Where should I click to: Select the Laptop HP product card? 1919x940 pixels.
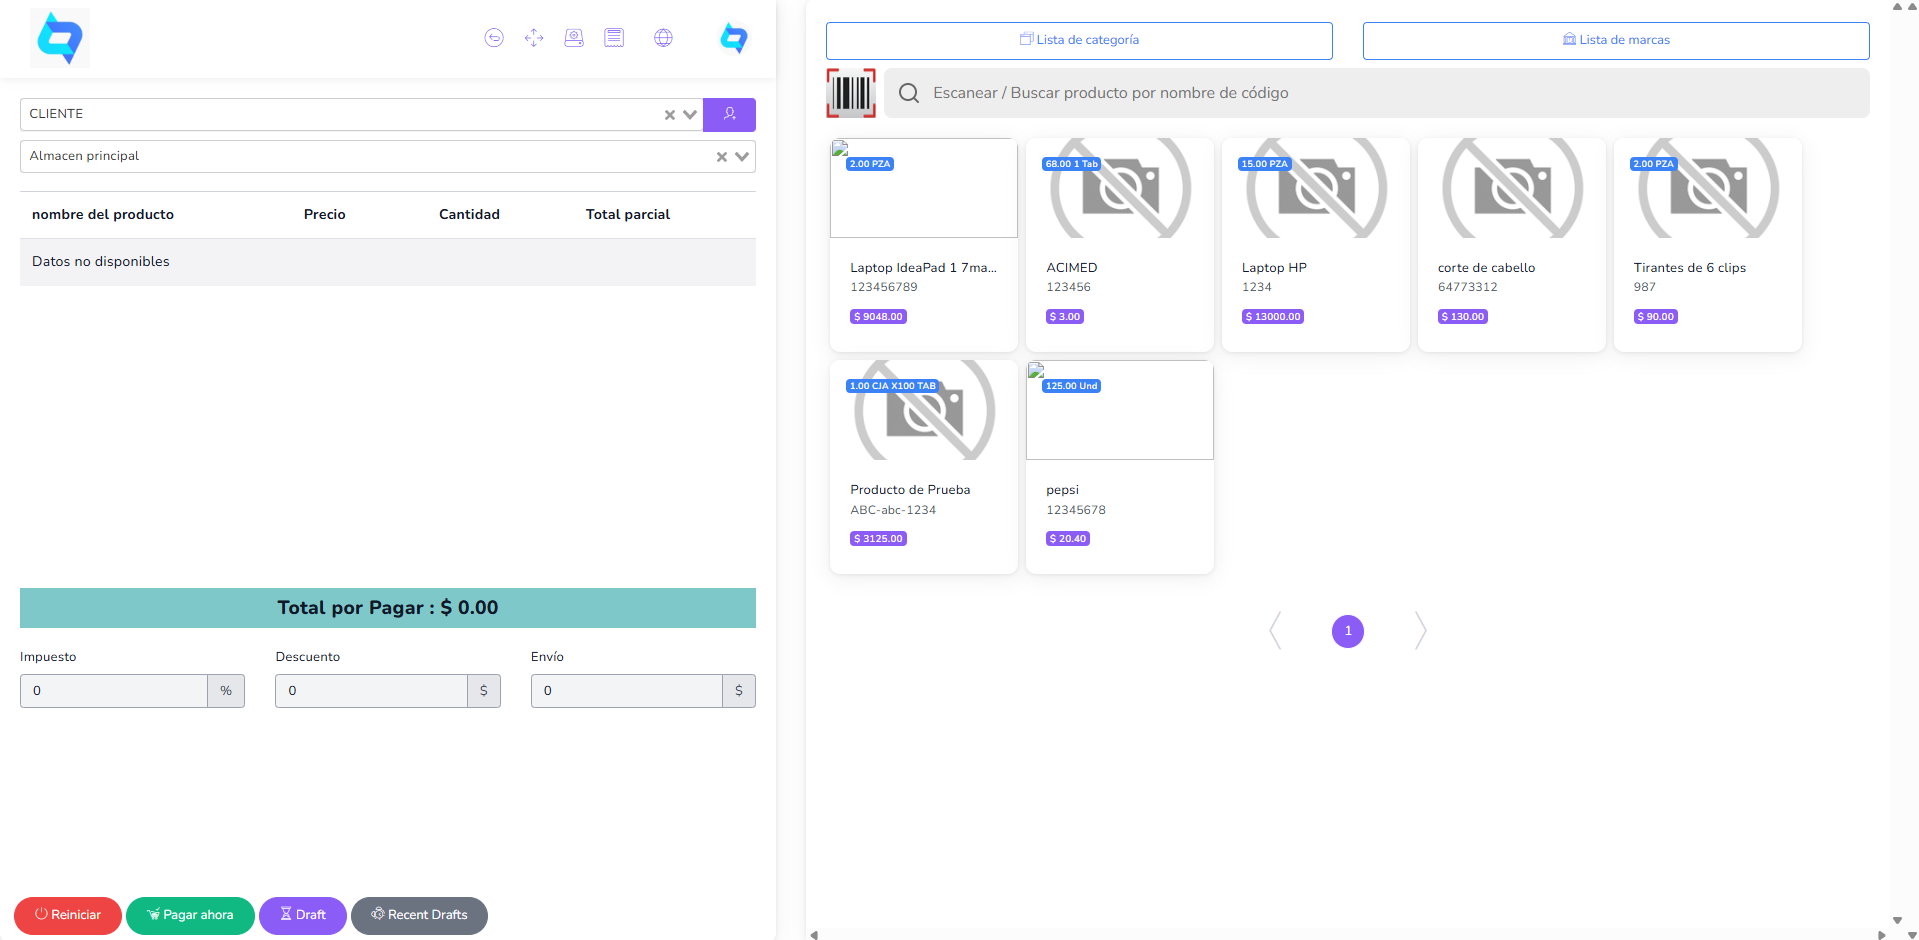pyautogui.click(x=1315, y=245)
